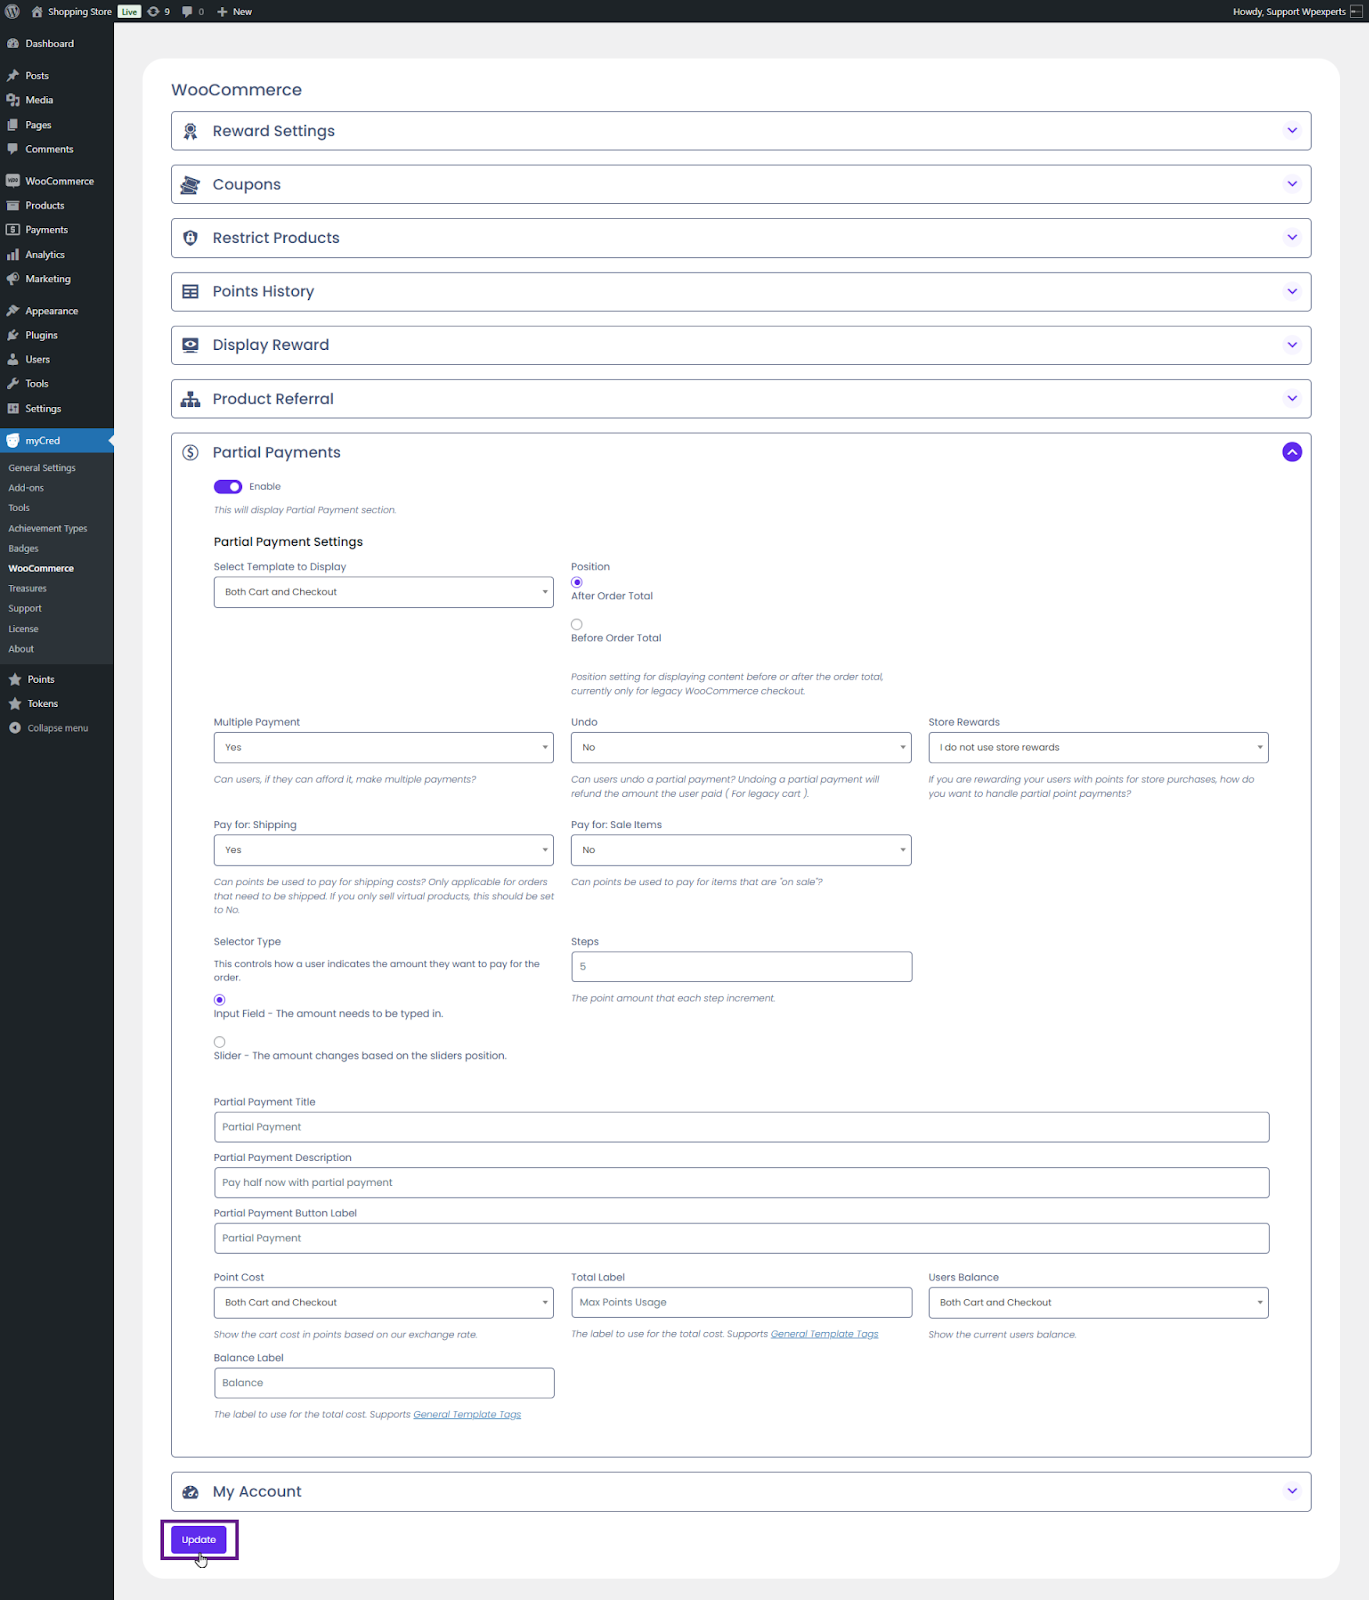The image size is (1369, 1600).
Task: Open General Template Tags link under Total Label
Action: 824,1334
